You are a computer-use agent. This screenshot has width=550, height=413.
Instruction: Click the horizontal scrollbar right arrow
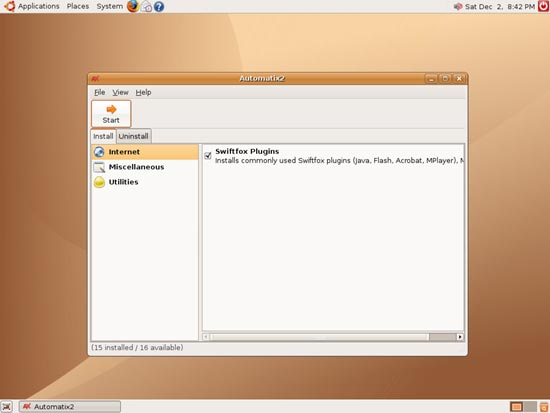point(460,337)
